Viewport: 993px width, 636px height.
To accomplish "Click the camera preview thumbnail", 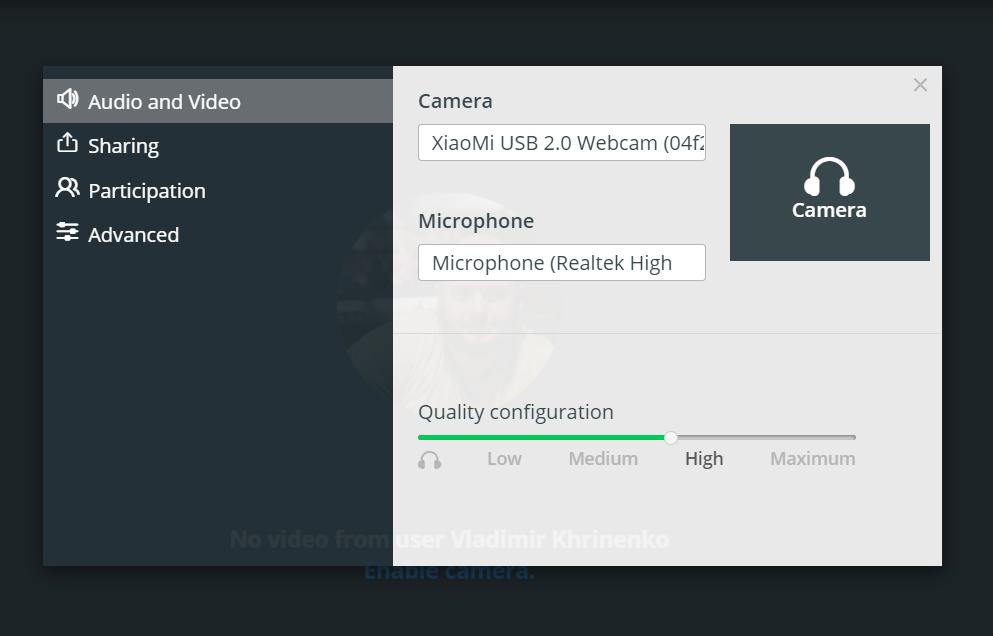I will point(830,193).
